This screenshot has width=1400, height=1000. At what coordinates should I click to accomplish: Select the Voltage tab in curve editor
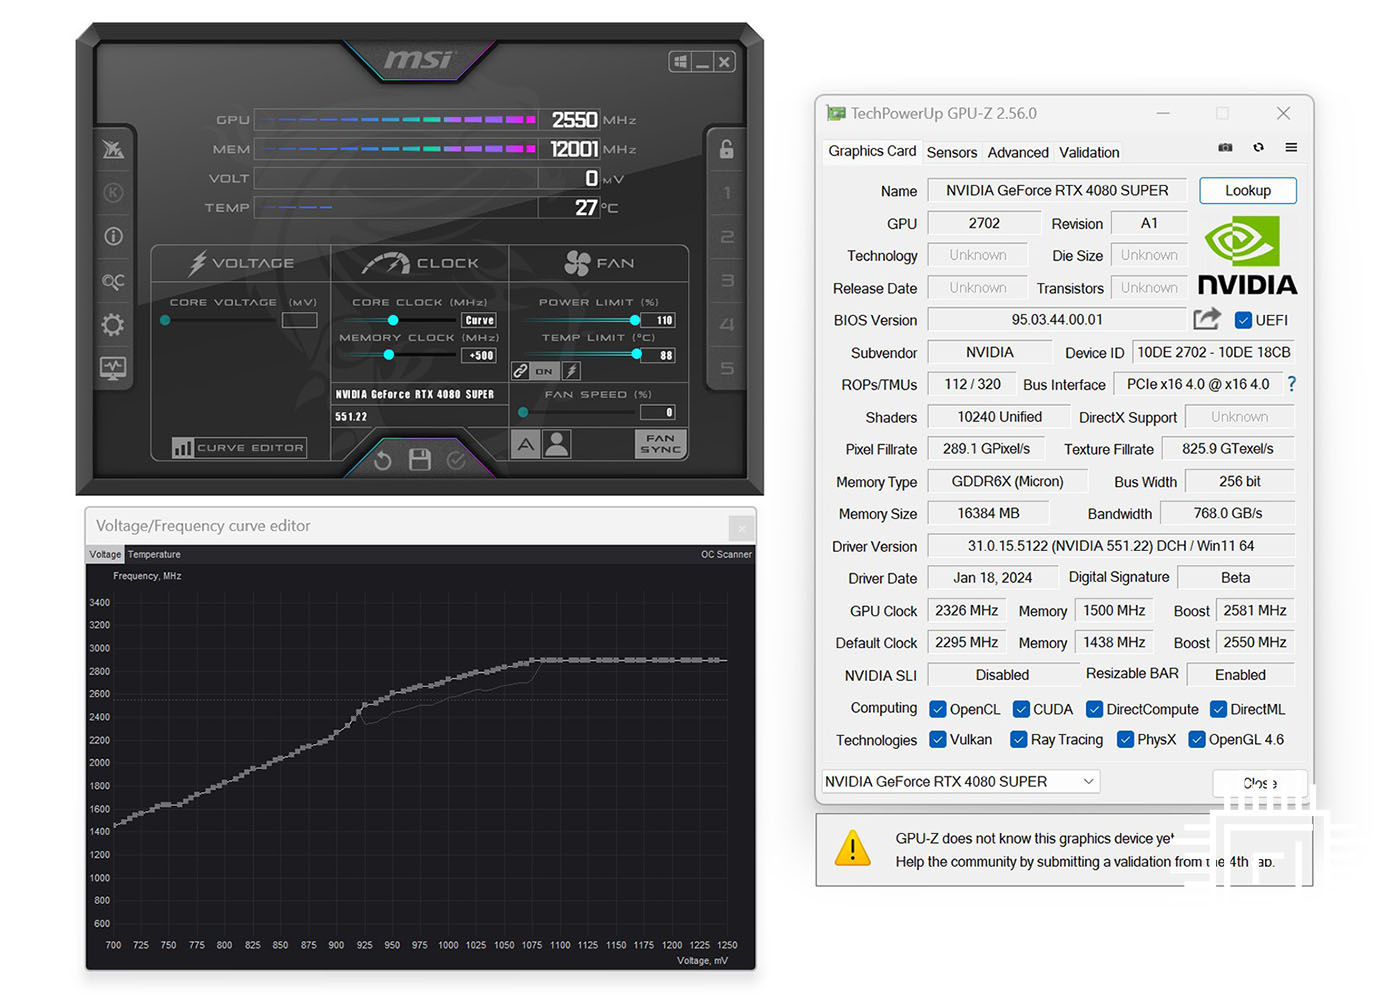[x=105, y=554]
